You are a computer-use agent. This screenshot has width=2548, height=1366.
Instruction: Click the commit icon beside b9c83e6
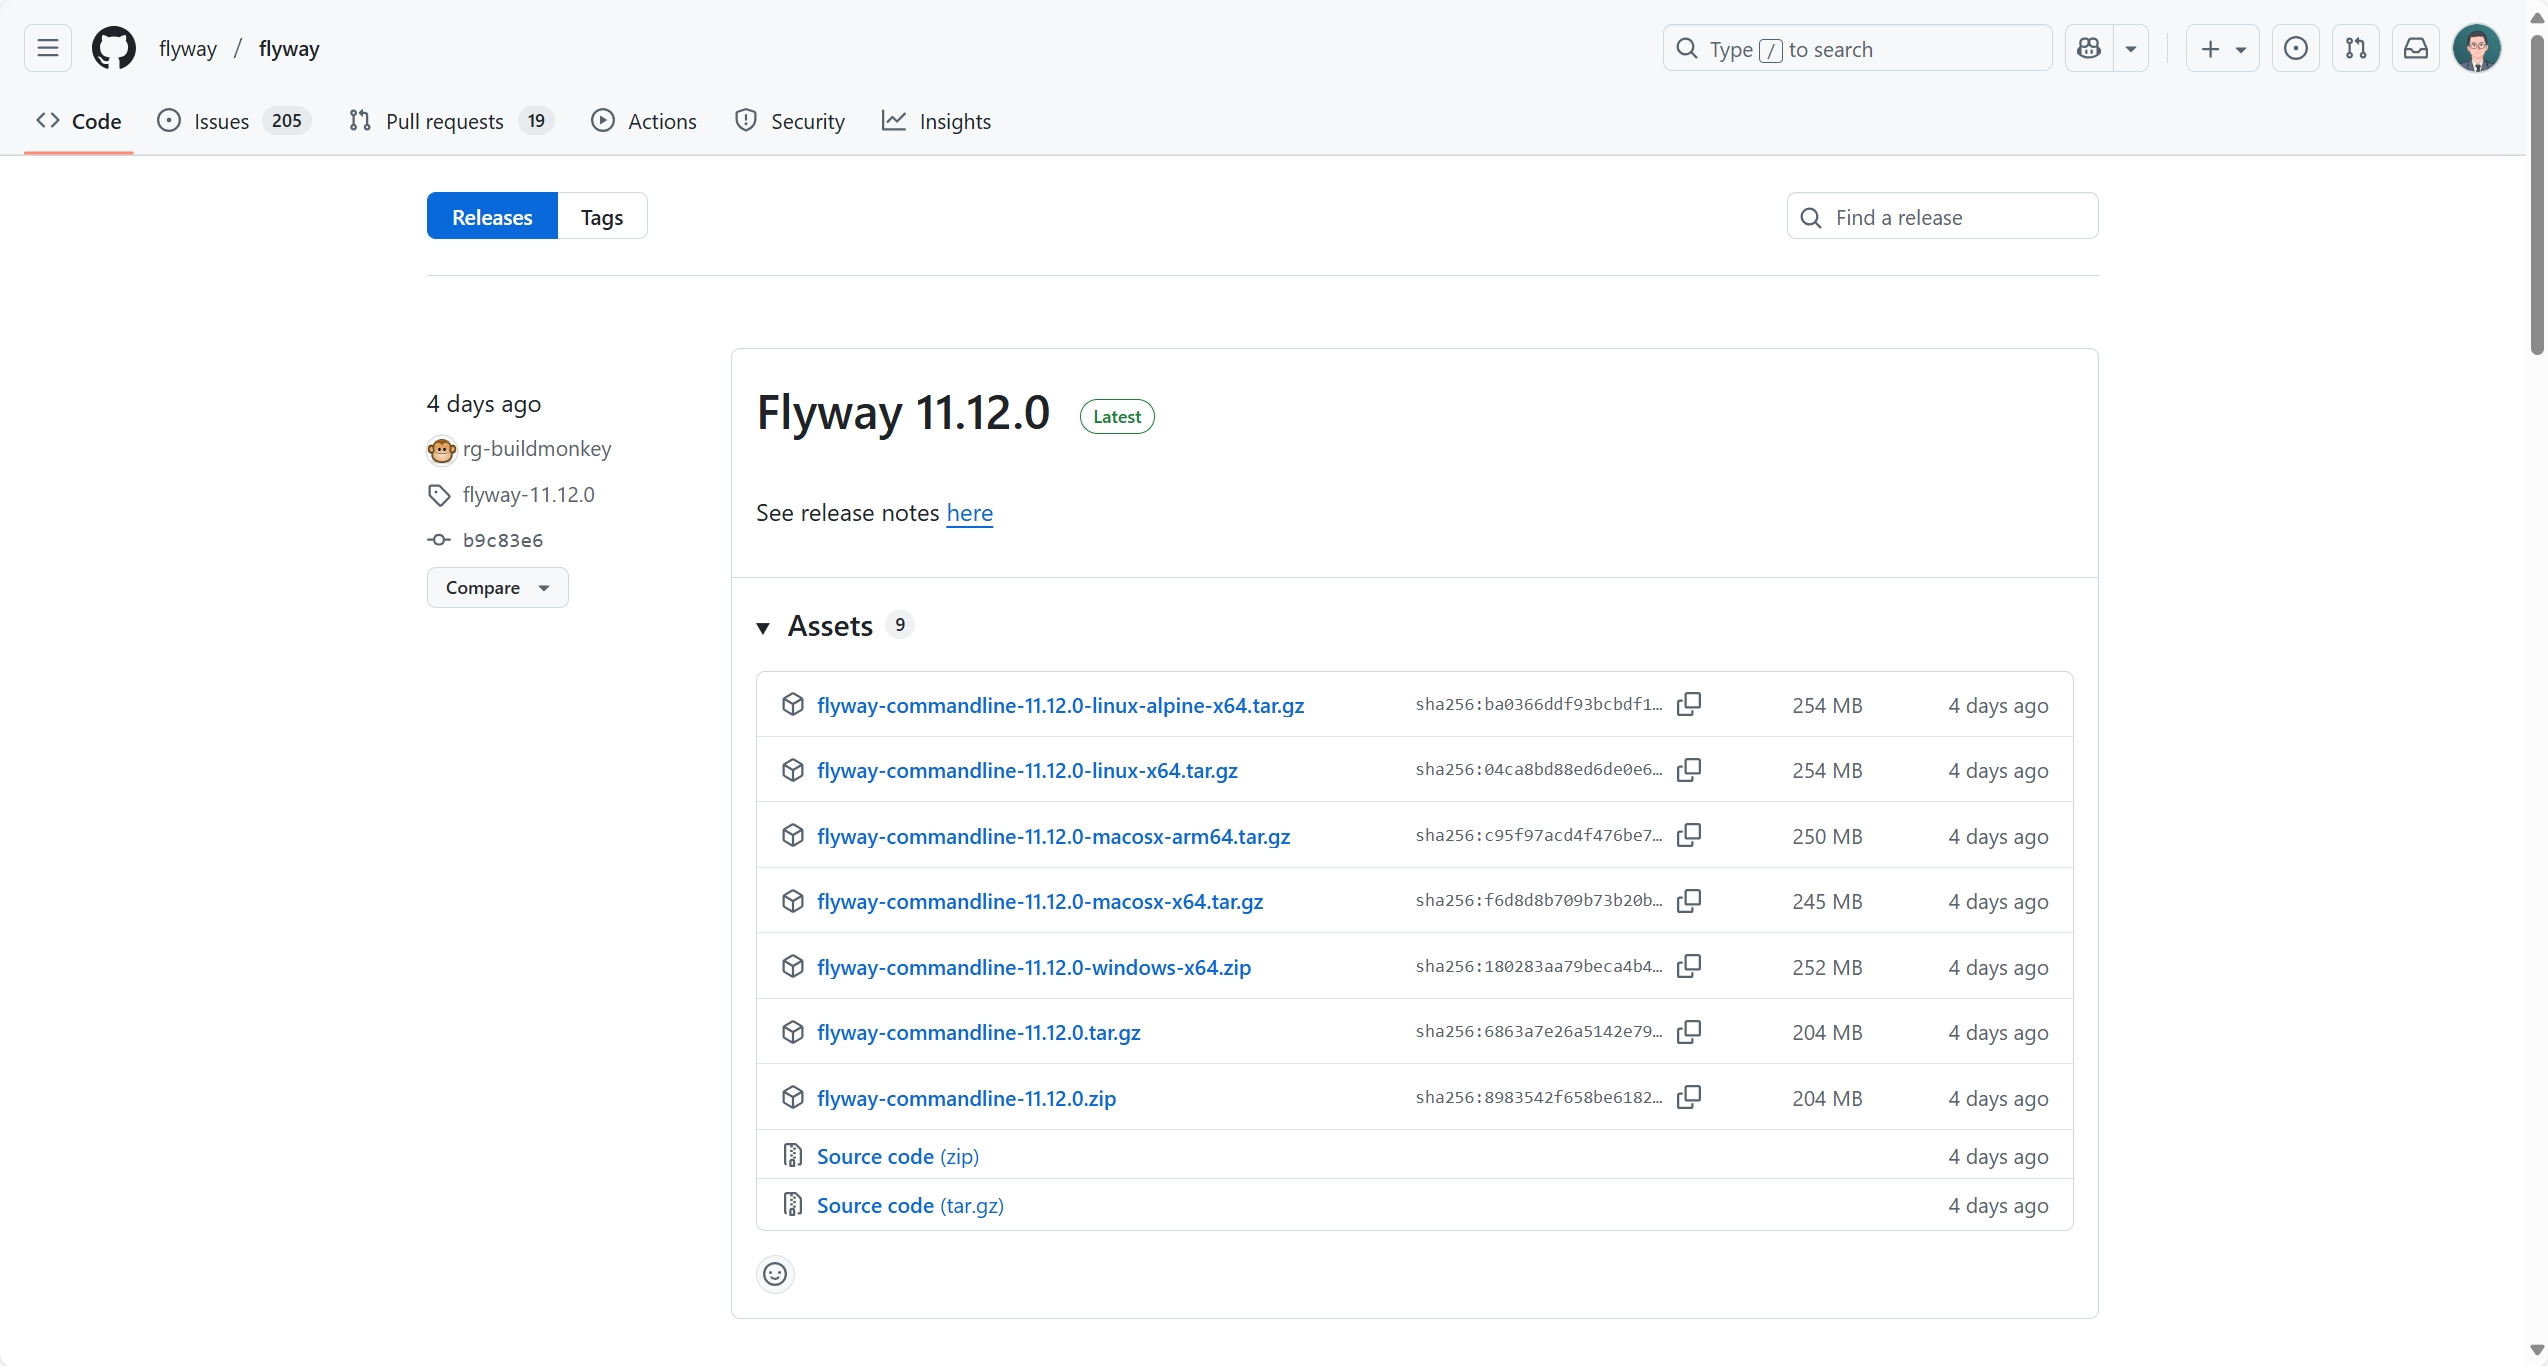(439, 540)
